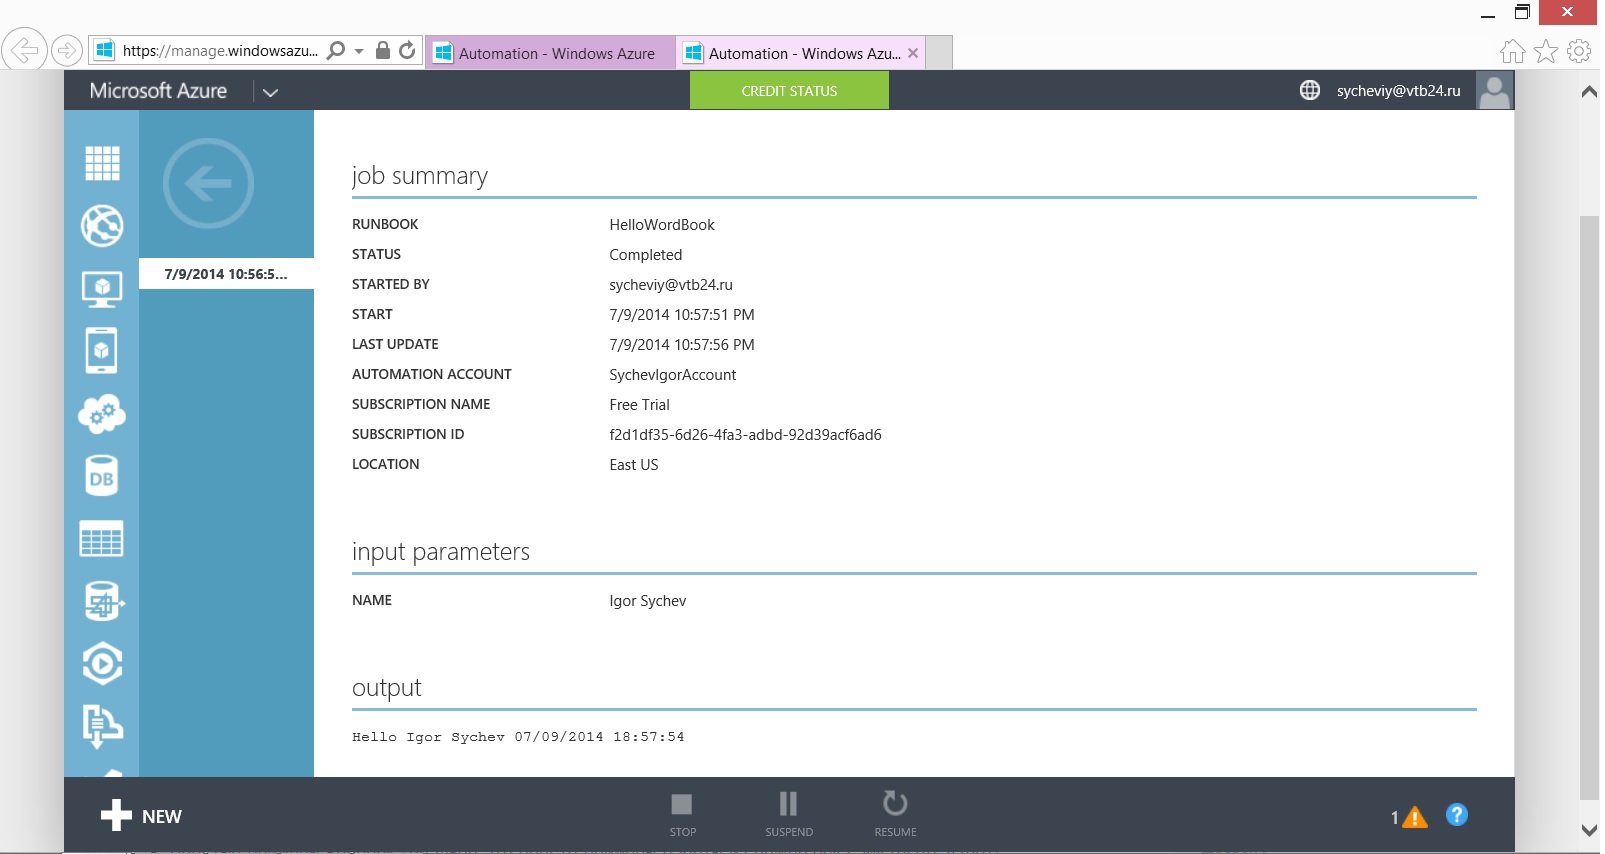Expand the Microsoft Azure header dropdown
Image resolution: width=1605 pixels, height=854 pixels.
tap(270, 92)
